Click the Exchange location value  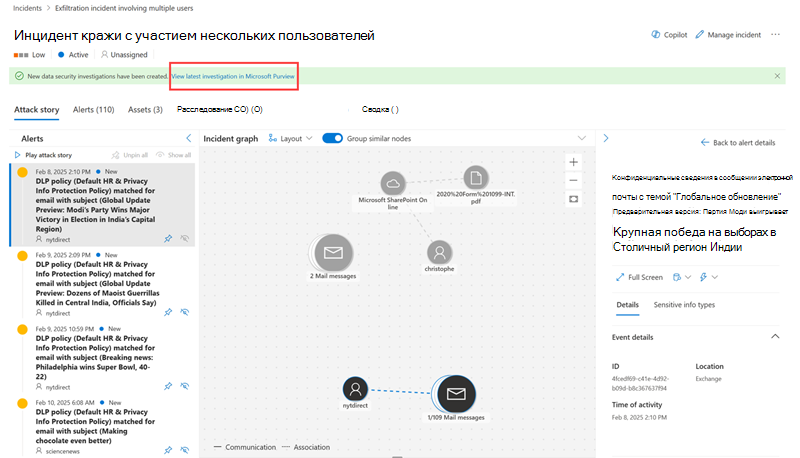coord(708,379)
